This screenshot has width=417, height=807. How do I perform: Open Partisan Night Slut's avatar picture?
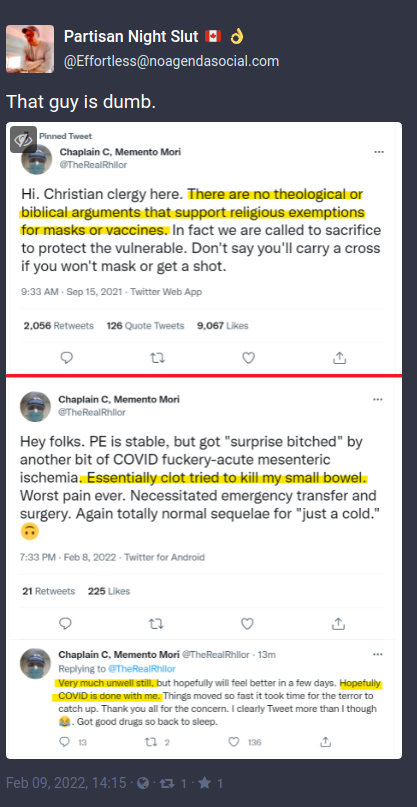pos(30,49)
